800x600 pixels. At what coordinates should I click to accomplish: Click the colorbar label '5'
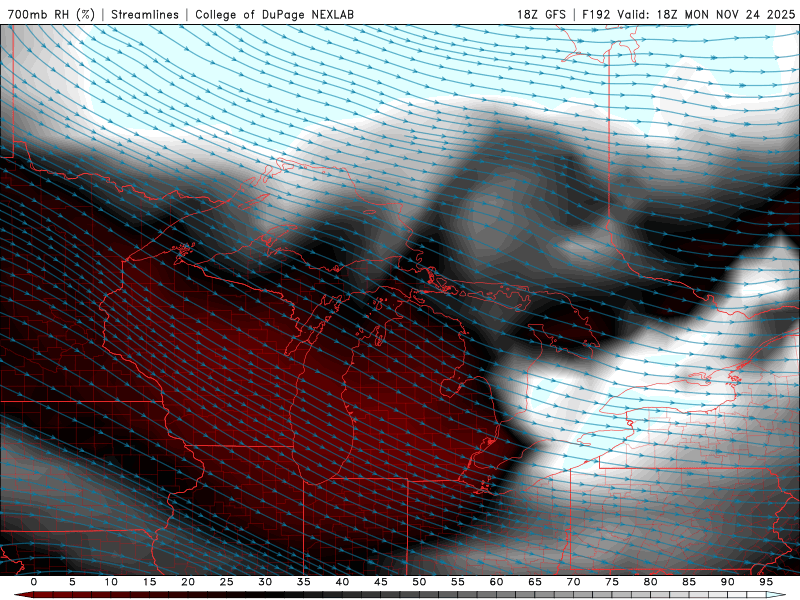tap(72, 582)
